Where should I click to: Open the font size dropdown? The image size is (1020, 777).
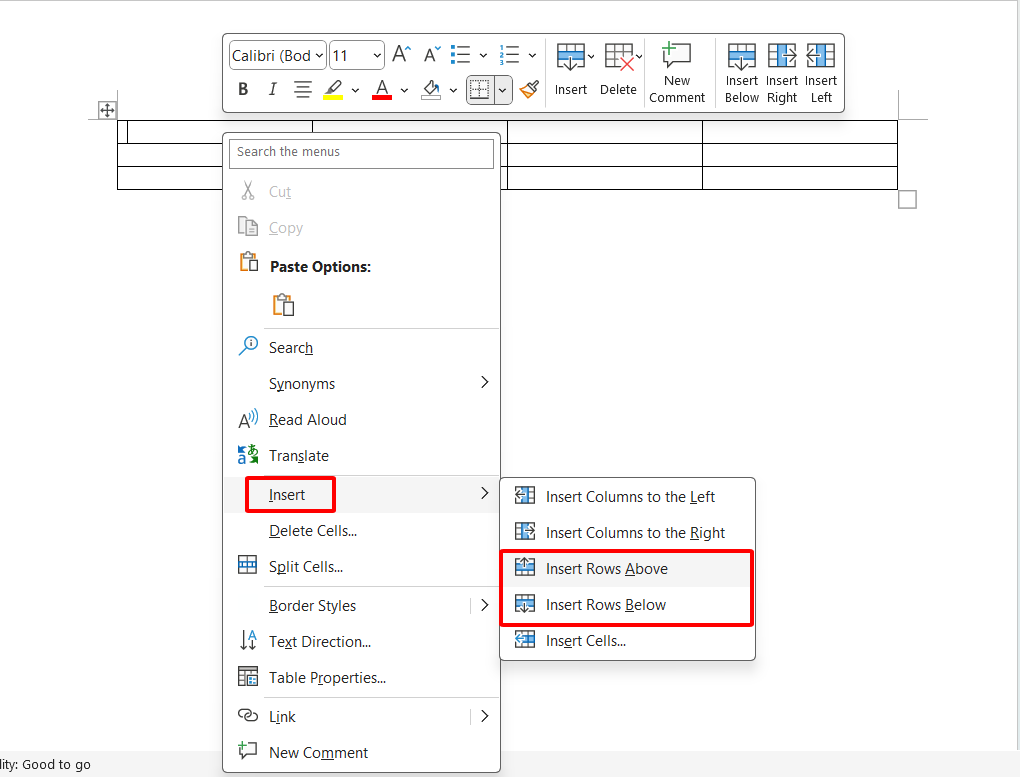[357, 56]
